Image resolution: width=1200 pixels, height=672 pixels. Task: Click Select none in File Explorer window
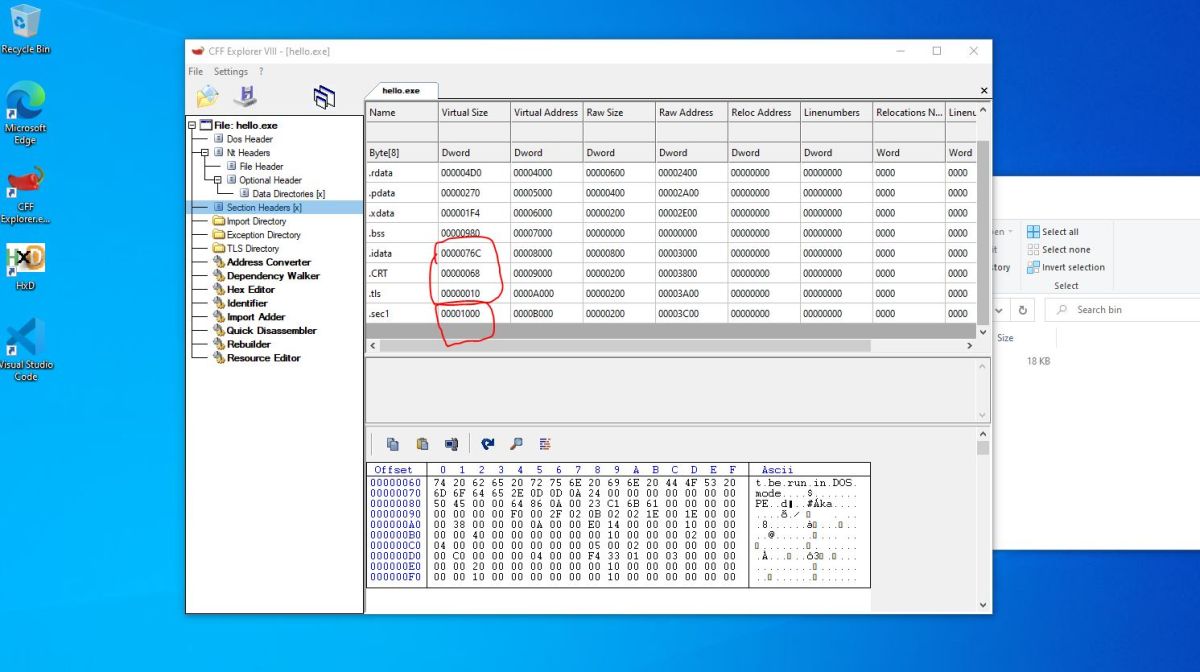click(x=1058, y=250)
